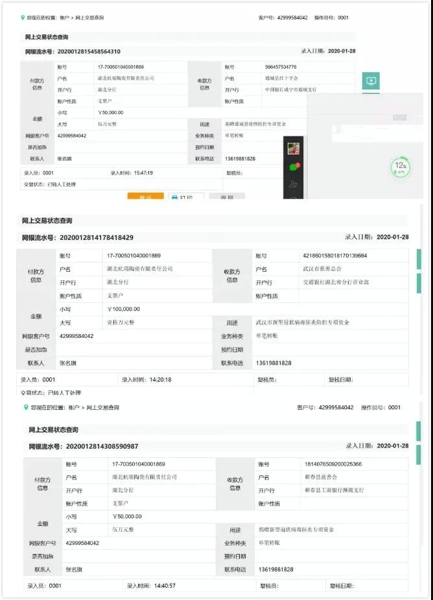Click the printer icon on 打印 button

click(x=174, y=197)
